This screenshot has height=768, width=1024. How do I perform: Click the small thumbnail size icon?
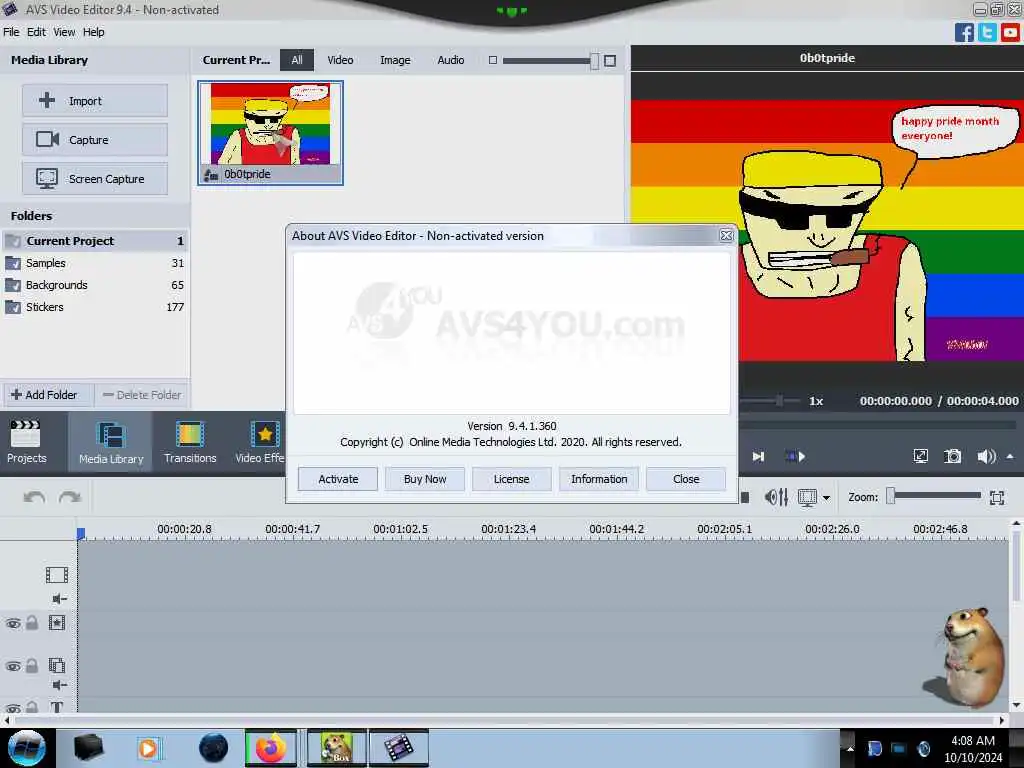point(493,60)
